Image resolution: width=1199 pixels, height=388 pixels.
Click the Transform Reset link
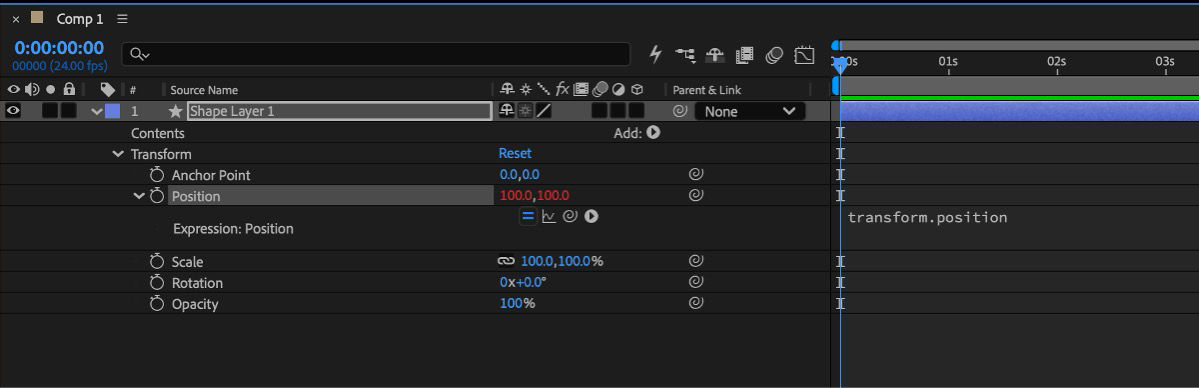tap(515, 154)
